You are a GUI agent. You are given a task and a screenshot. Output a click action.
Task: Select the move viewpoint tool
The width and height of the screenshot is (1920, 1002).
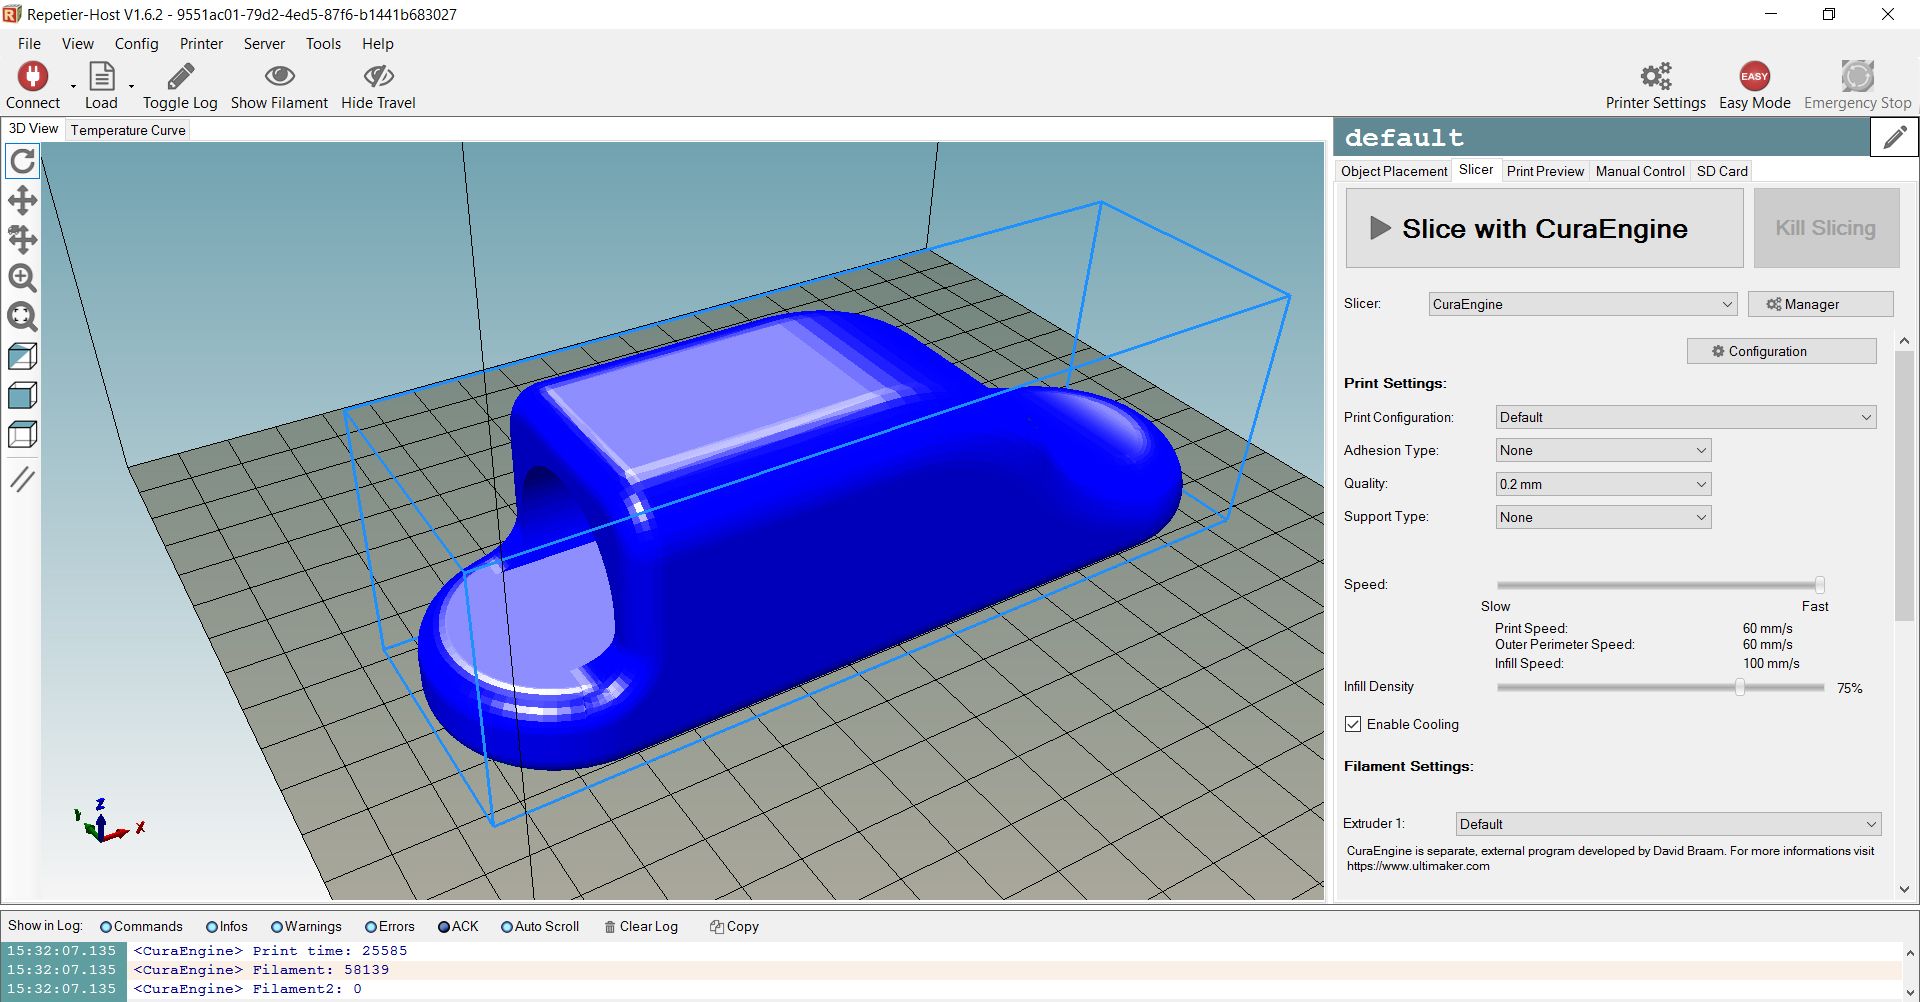[22, 200]
